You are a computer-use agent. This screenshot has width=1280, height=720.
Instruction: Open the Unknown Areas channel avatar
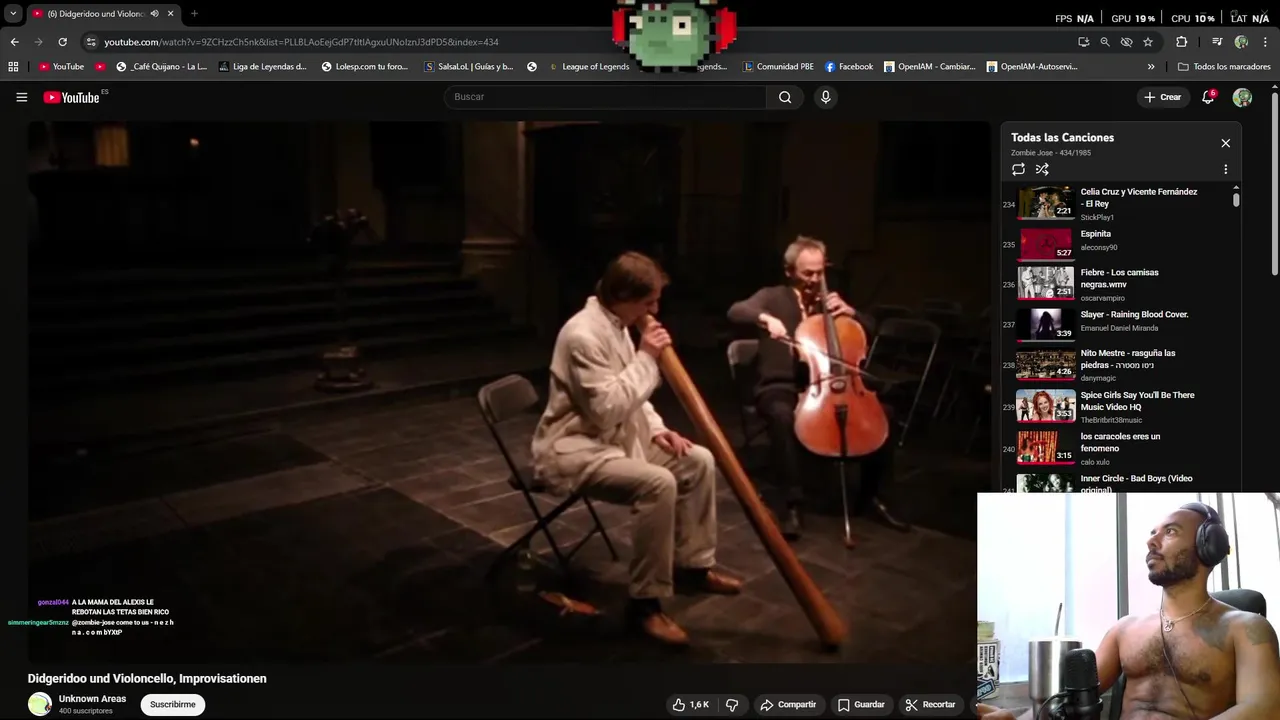(x=40, y=704)
